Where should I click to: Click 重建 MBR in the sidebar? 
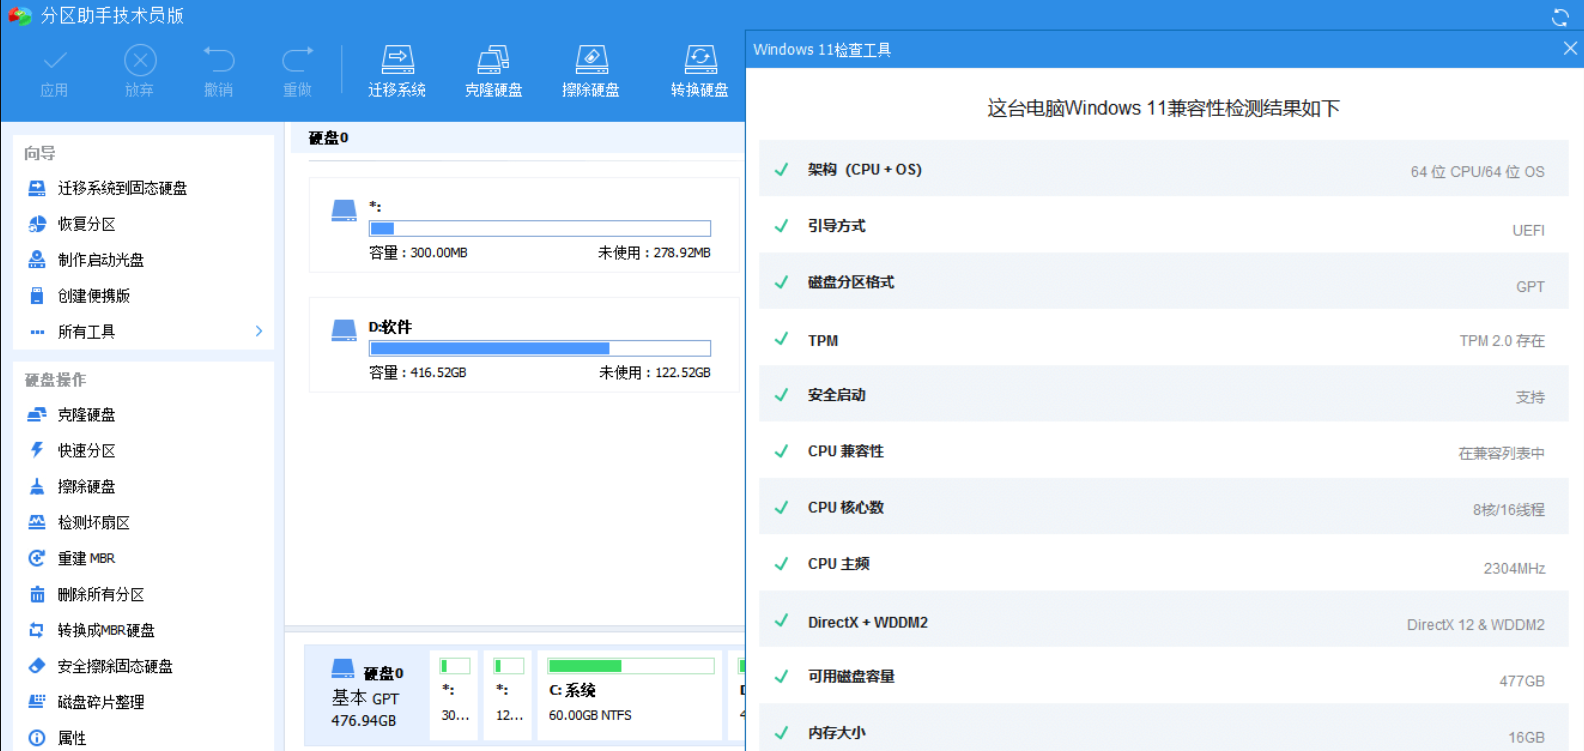[86, 559]
